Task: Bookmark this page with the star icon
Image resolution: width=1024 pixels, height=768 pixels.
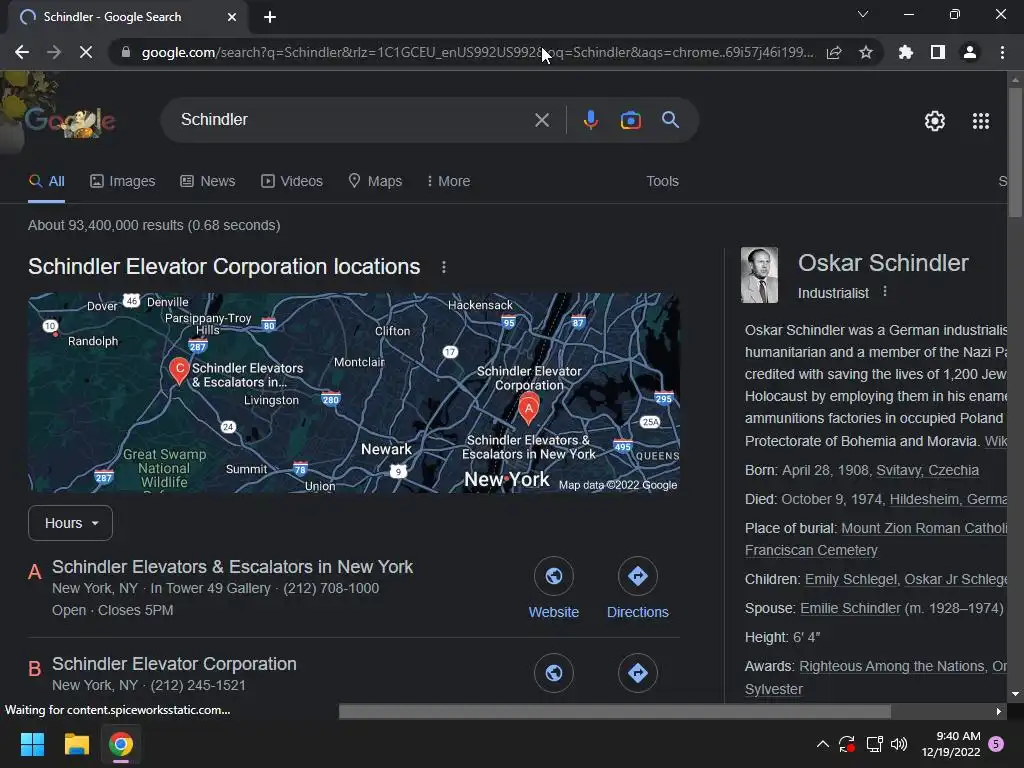Action: point(866,52)
